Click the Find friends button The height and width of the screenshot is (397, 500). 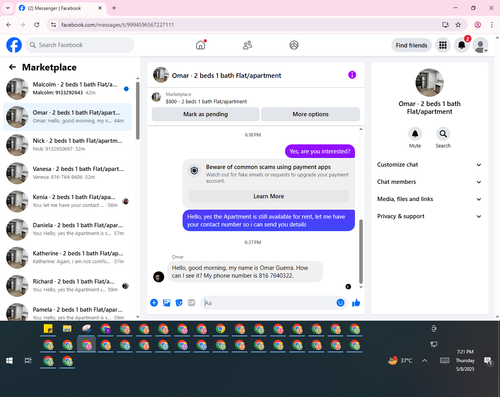click(411, 45)
